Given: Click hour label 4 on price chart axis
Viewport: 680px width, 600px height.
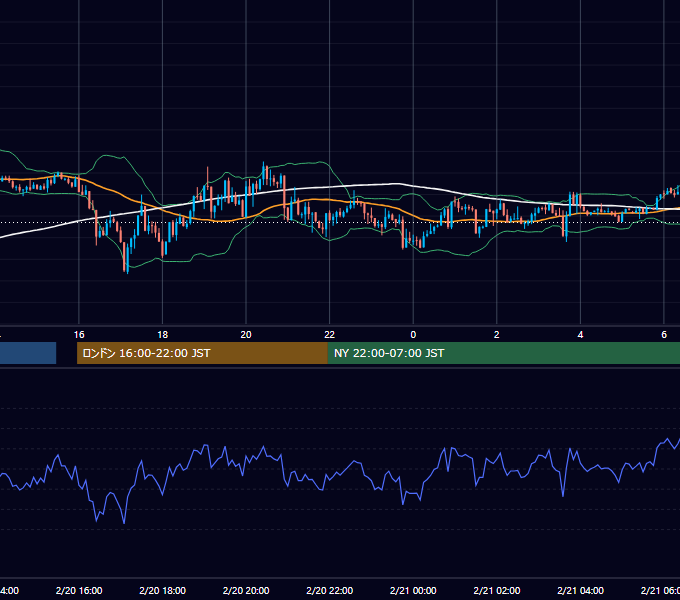Looking at the screenshot, I should tap(580, 335).
